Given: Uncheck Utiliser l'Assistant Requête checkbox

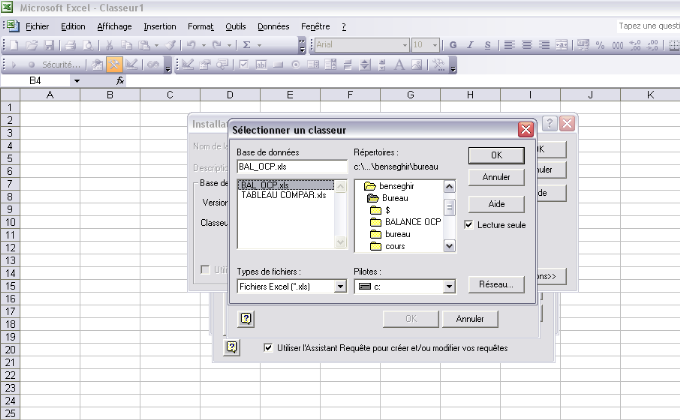Looking at the screenshot, I should [x=268, y=348].
